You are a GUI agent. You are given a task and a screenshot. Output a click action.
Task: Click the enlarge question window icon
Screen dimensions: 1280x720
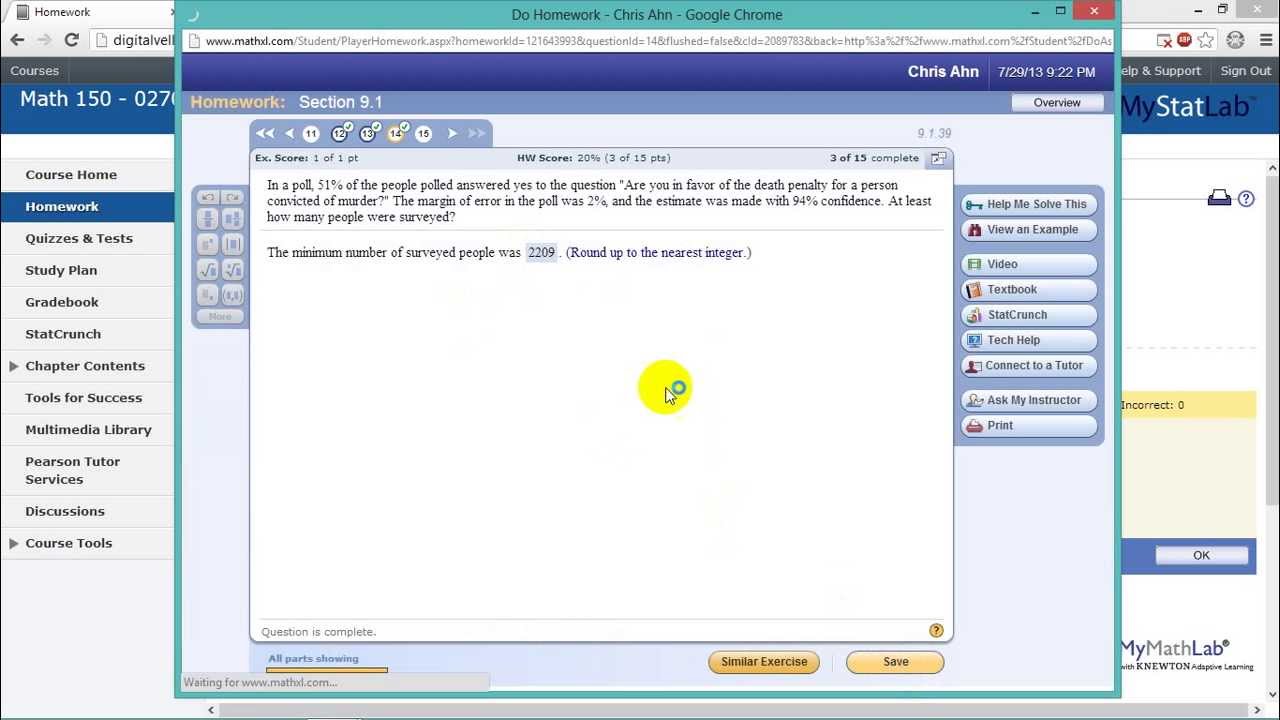938,158
